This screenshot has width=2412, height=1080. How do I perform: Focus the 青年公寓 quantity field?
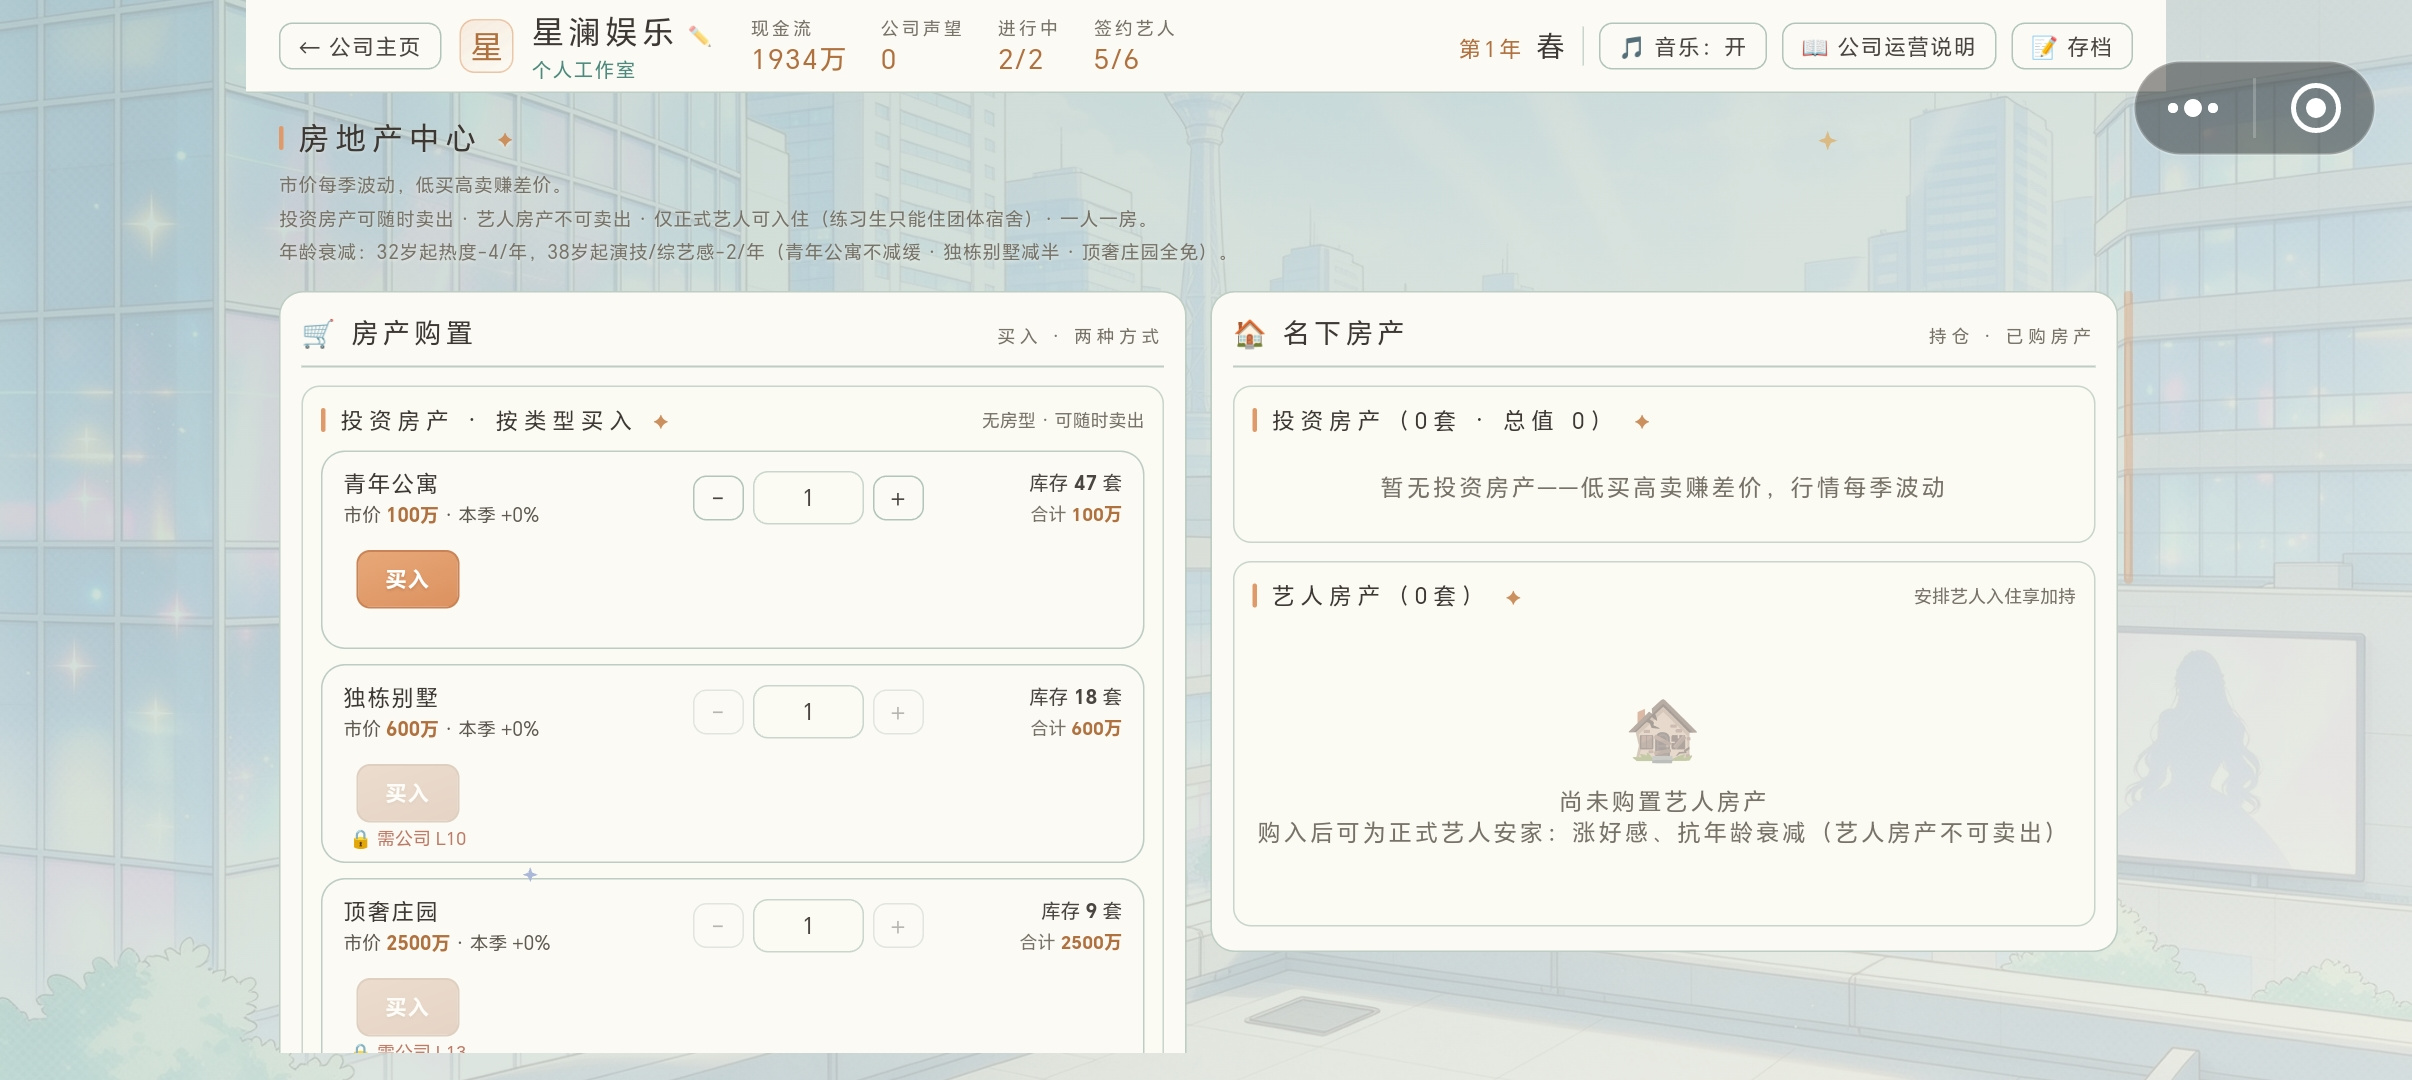click(808, 498)
